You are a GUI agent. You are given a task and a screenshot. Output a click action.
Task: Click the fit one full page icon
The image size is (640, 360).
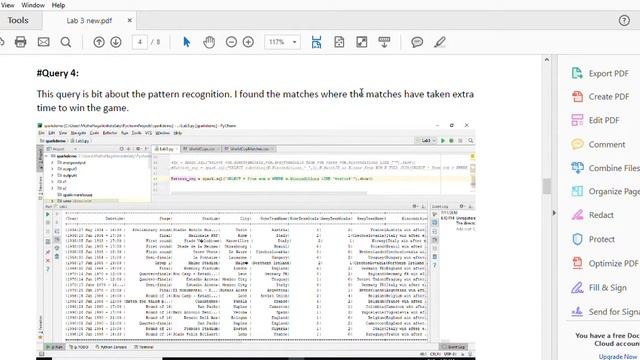point(339,42)
